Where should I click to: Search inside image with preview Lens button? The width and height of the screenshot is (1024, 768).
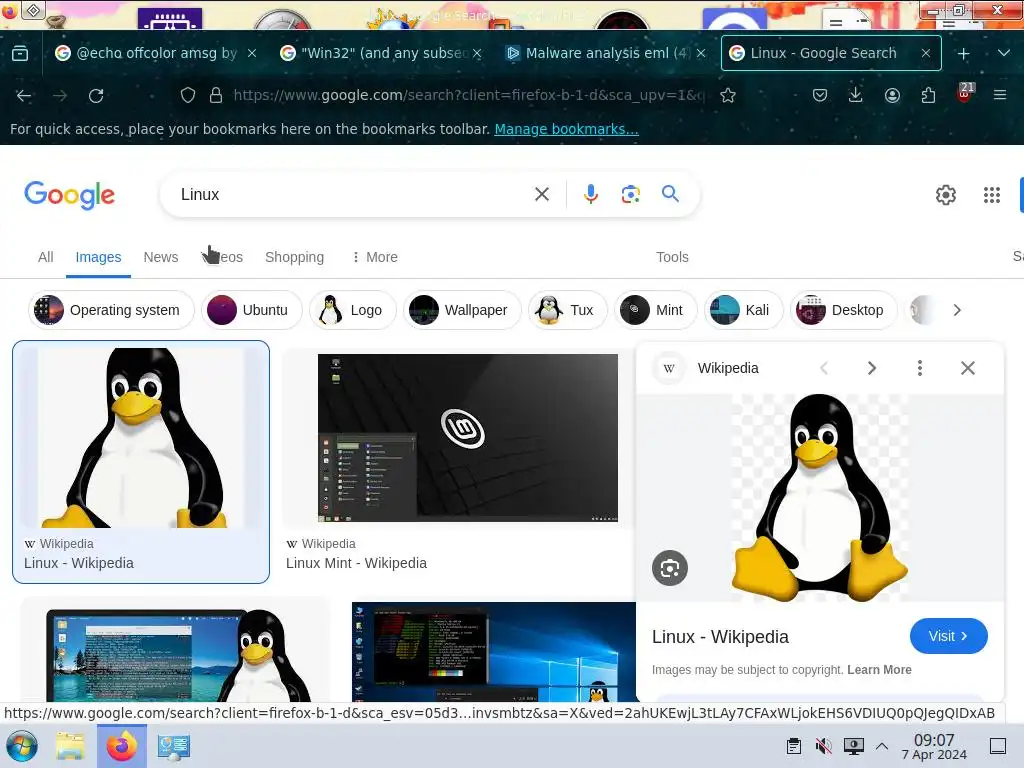[x=670, y=568]
